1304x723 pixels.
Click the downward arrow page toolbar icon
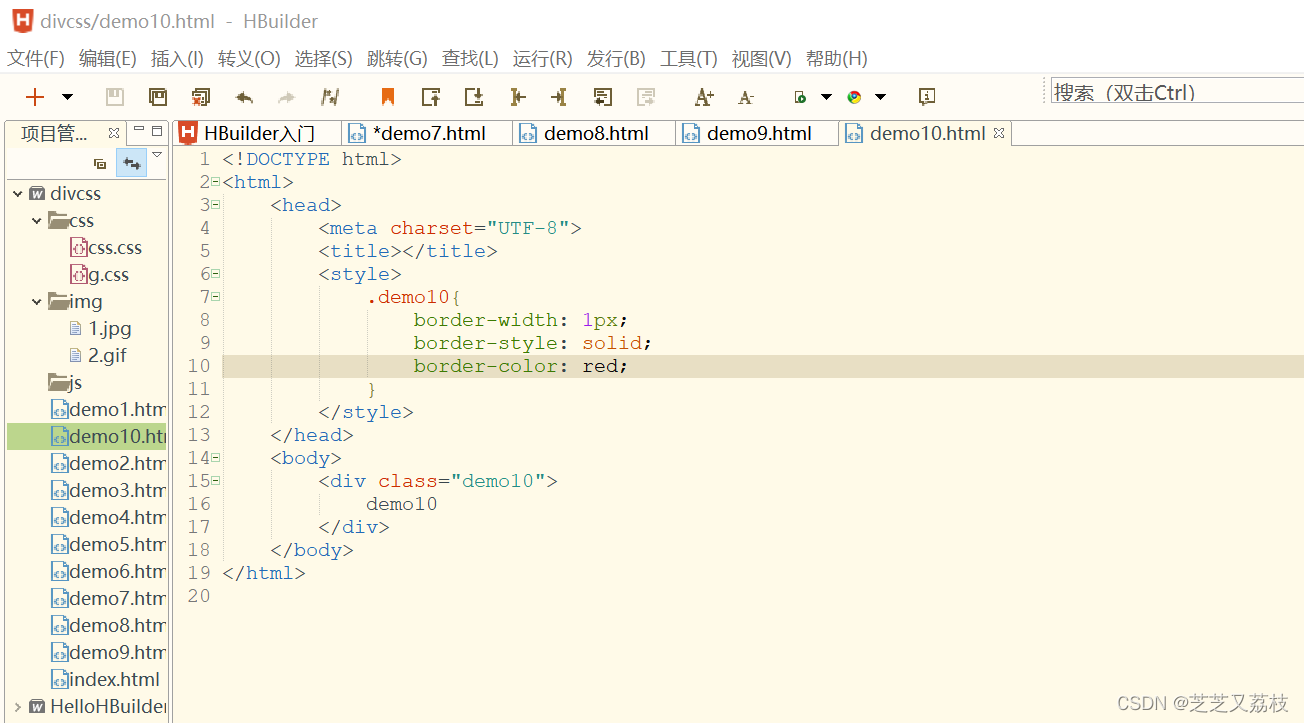tap(474, 97)
